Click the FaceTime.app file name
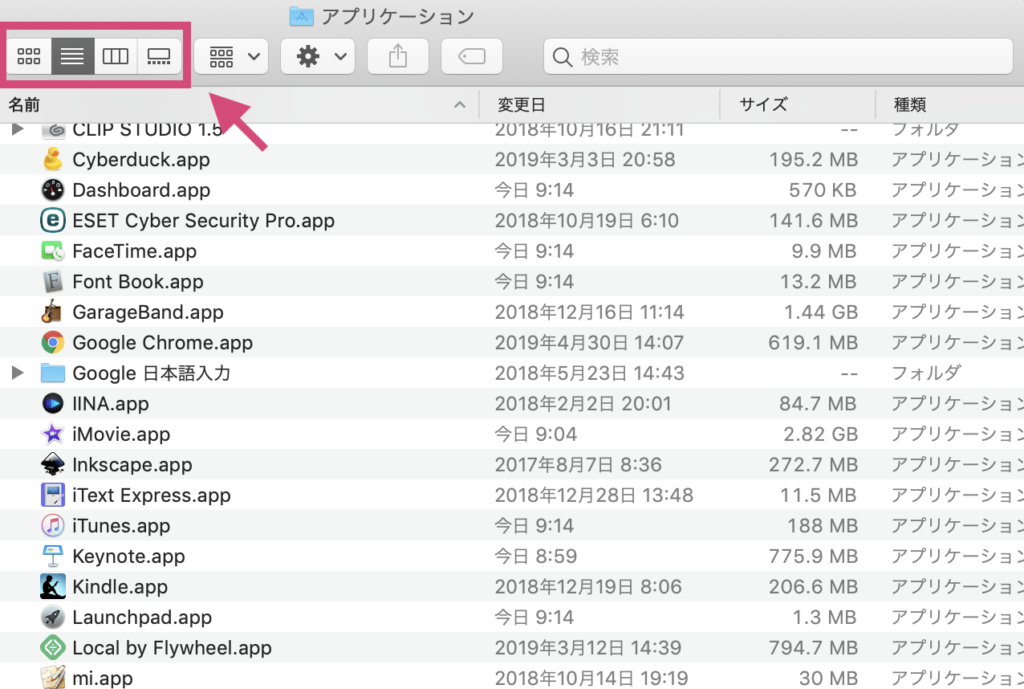1024x689 pixels. (135, 251)
